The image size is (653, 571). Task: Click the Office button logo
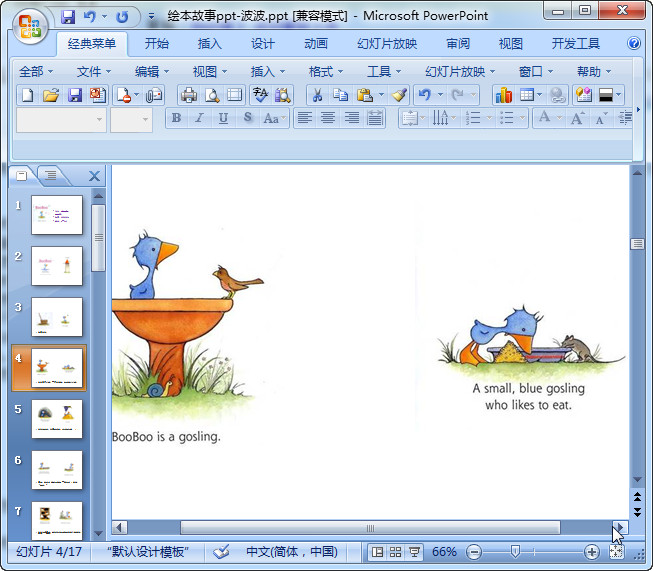pos(30,26)
